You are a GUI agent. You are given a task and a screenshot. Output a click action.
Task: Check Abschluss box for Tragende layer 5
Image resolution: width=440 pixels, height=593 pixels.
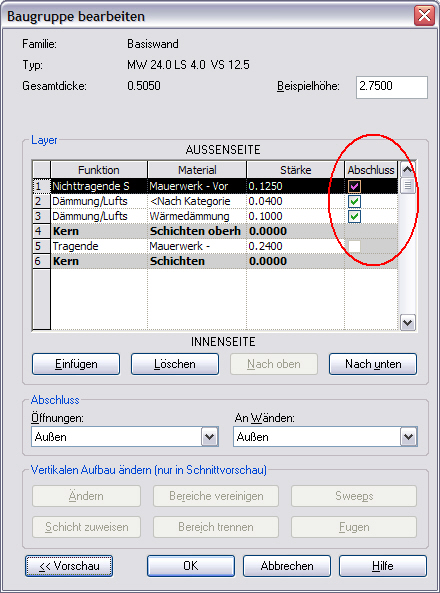354,246
